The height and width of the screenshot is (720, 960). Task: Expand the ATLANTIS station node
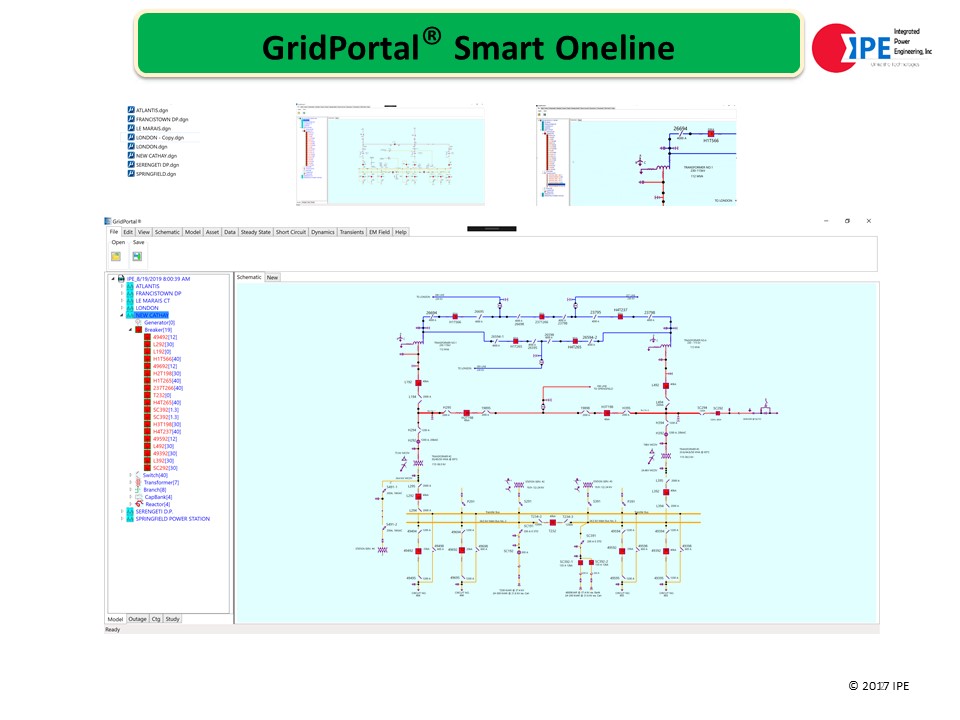tap(122, 286)
